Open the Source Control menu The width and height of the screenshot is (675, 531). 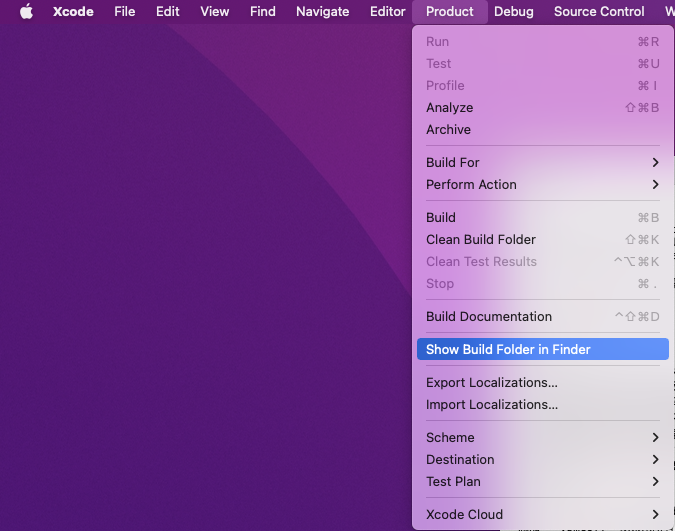click(599, 12)
